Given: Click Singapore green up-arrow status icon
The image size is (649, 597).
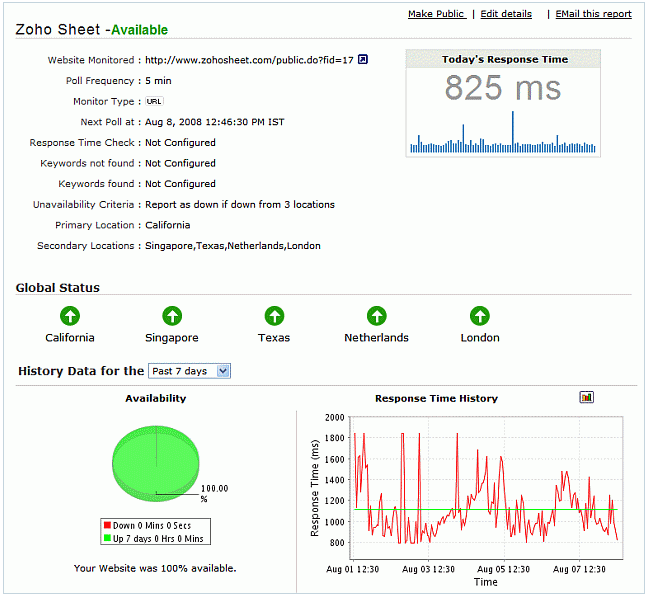Looking at the screenshot, I should (x=172, y=316).
